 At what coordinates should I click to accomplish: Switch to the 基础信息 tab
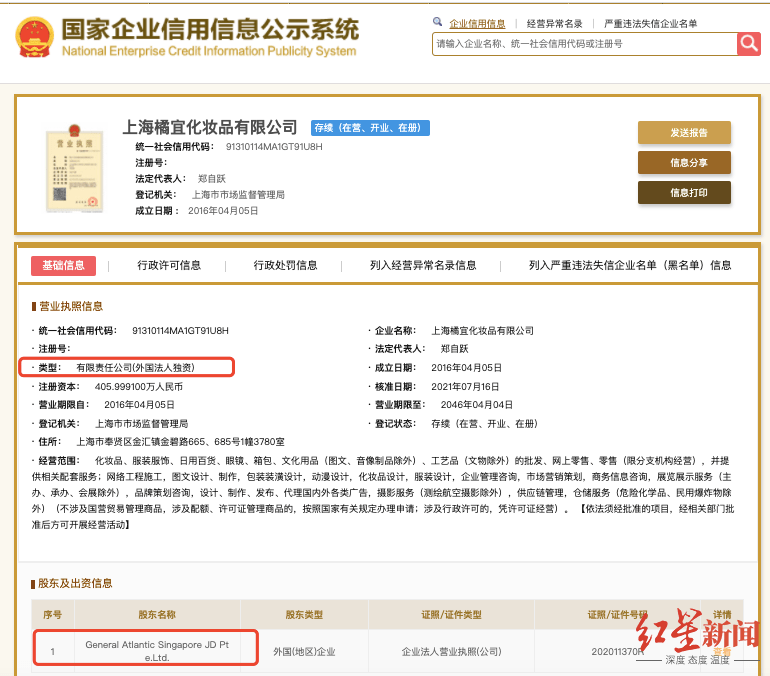pos(63,266)
